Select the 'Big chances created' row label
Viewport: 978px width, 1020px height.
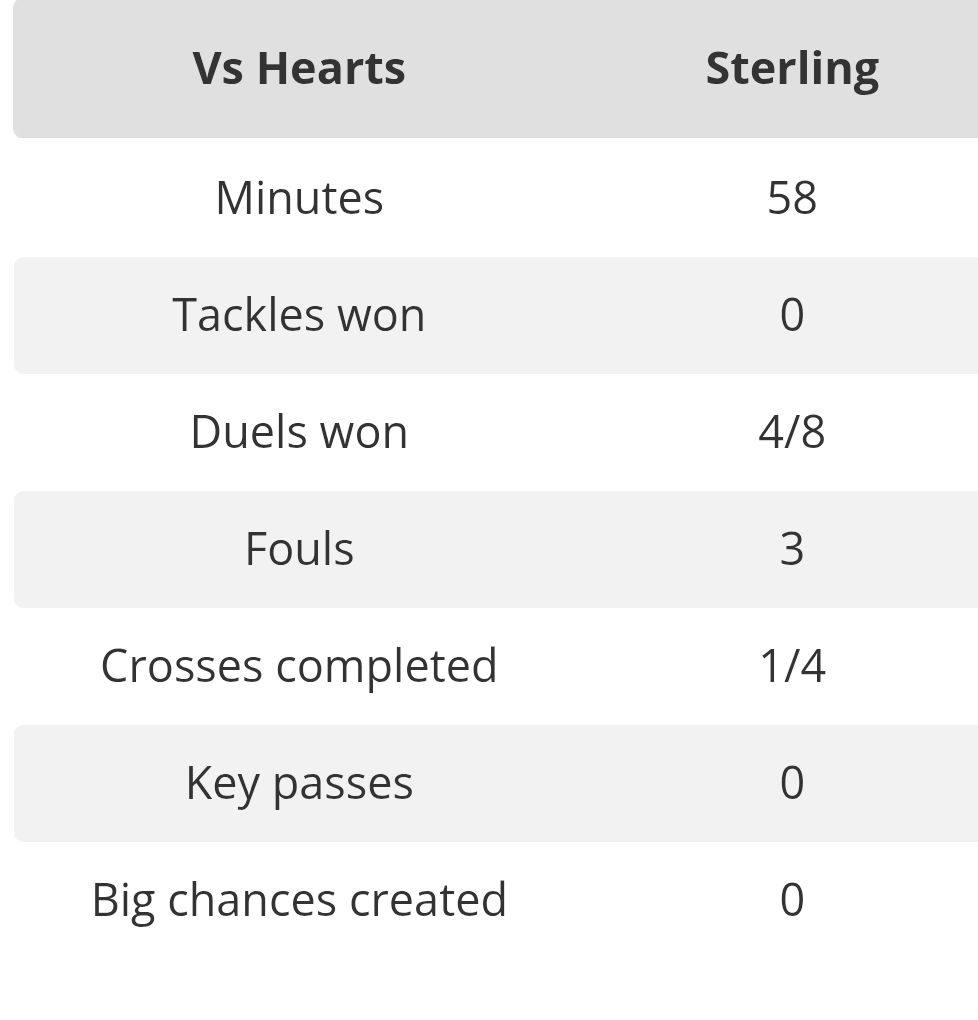tap(299, 900)
